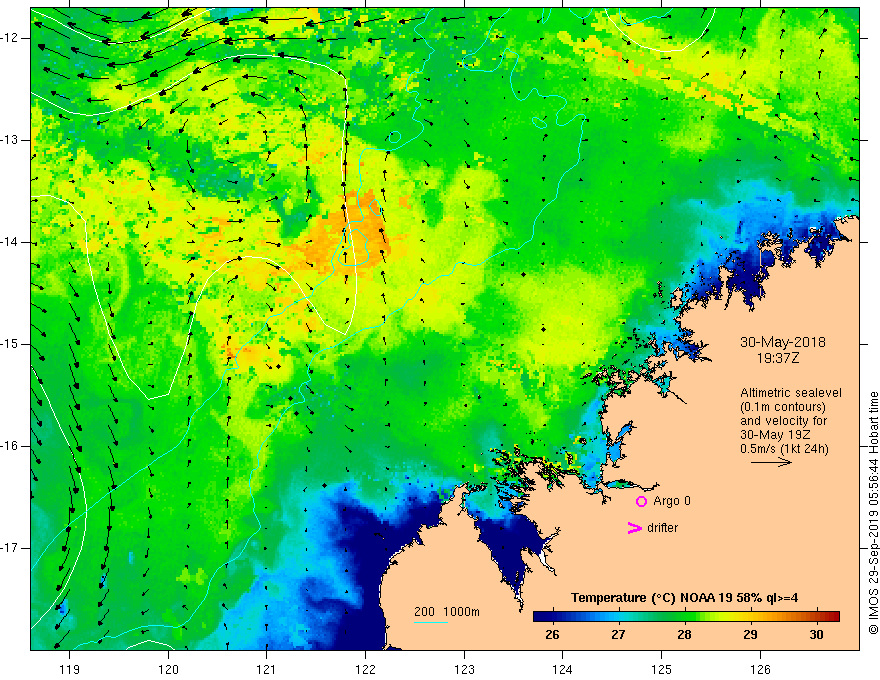Click the "Temperature (°C) NOAA 19 58% ql>=4" title
Screen dimensions: 880x680
point(685,598)
